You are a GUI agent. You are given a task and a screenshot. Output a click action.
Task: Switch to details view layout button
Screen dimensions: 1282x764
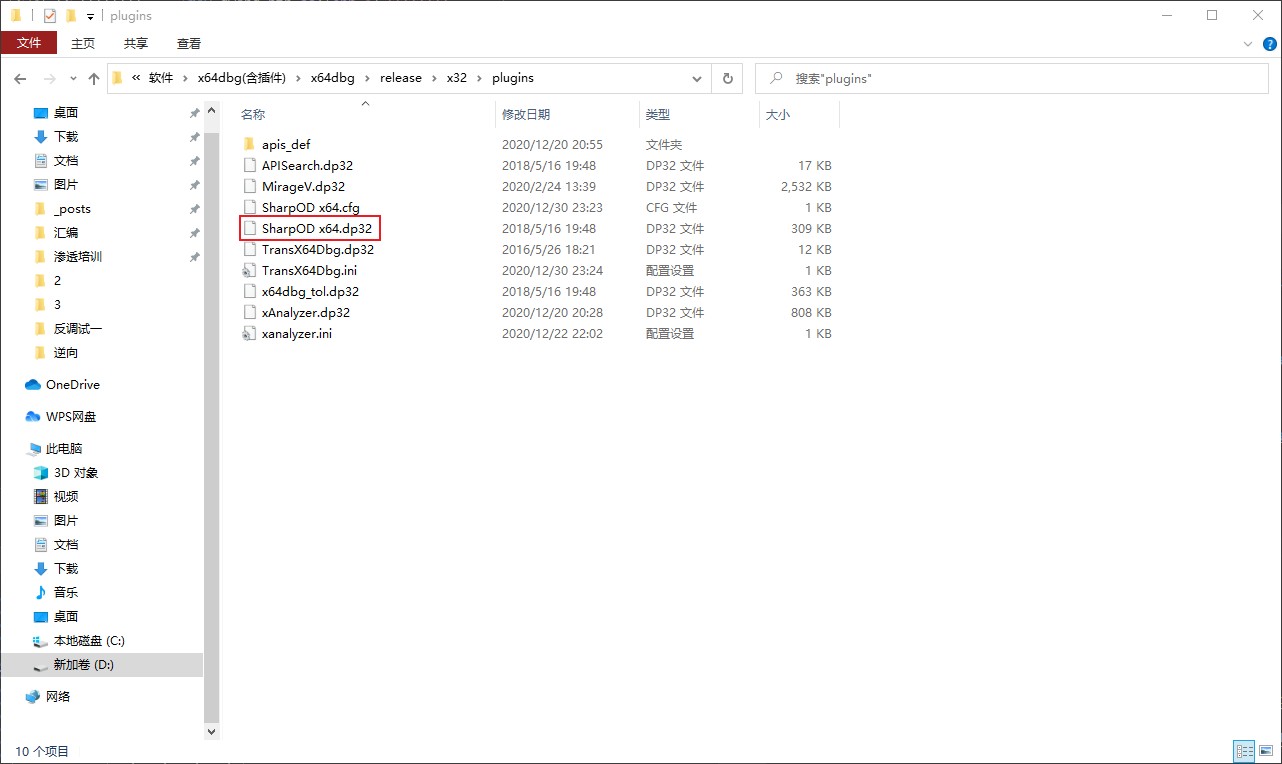click(1245, 751)
